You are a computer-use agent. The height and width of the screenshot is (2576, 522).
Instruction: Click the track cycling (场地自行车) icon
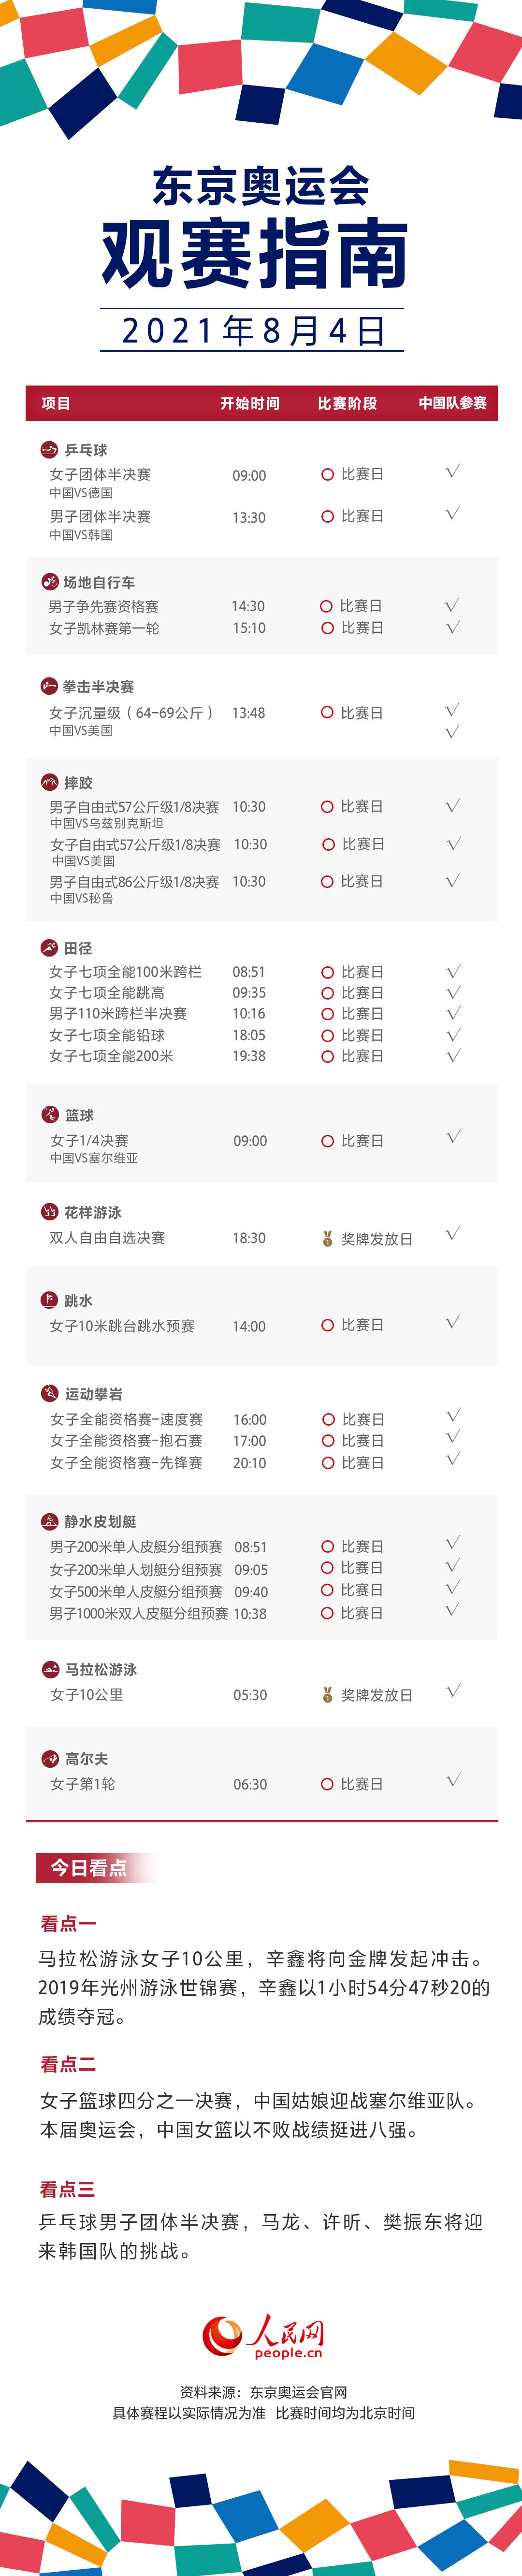pyautogui.click(x=49, y=581)
